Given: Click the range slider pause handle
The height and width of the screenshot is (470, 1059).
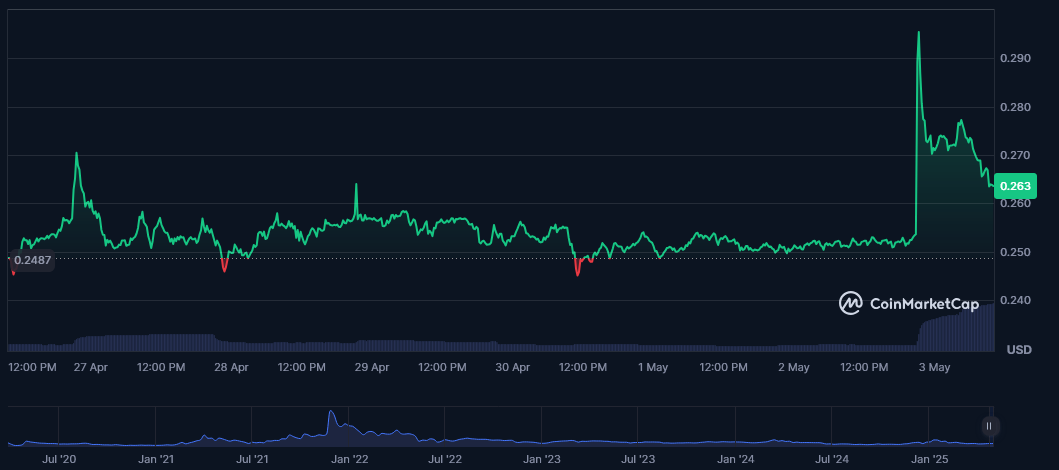Looking at the screenshot, I should tap(989, 426).
